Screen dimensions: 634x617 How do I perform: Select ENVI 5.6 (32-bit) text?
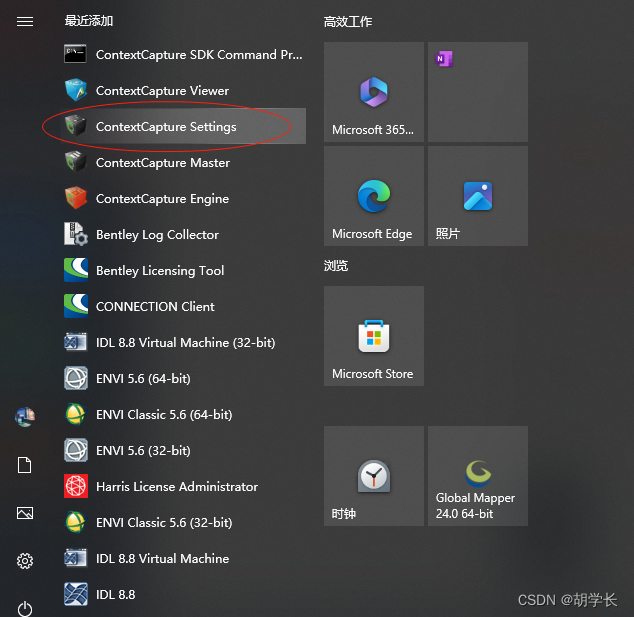pos(143,450)
